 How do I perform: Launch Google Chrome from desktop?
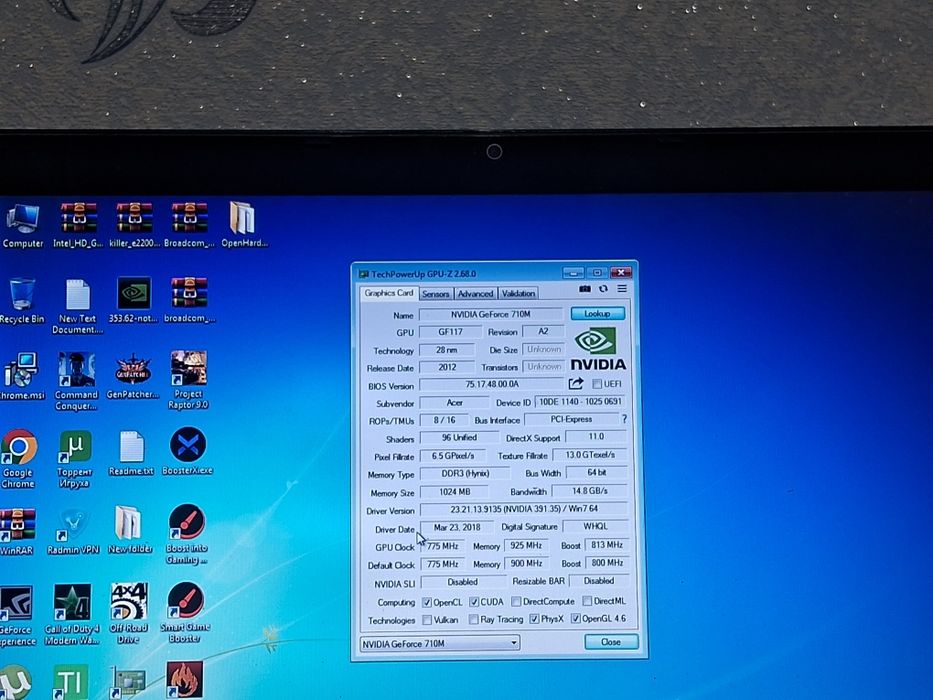tap(18, 458)
